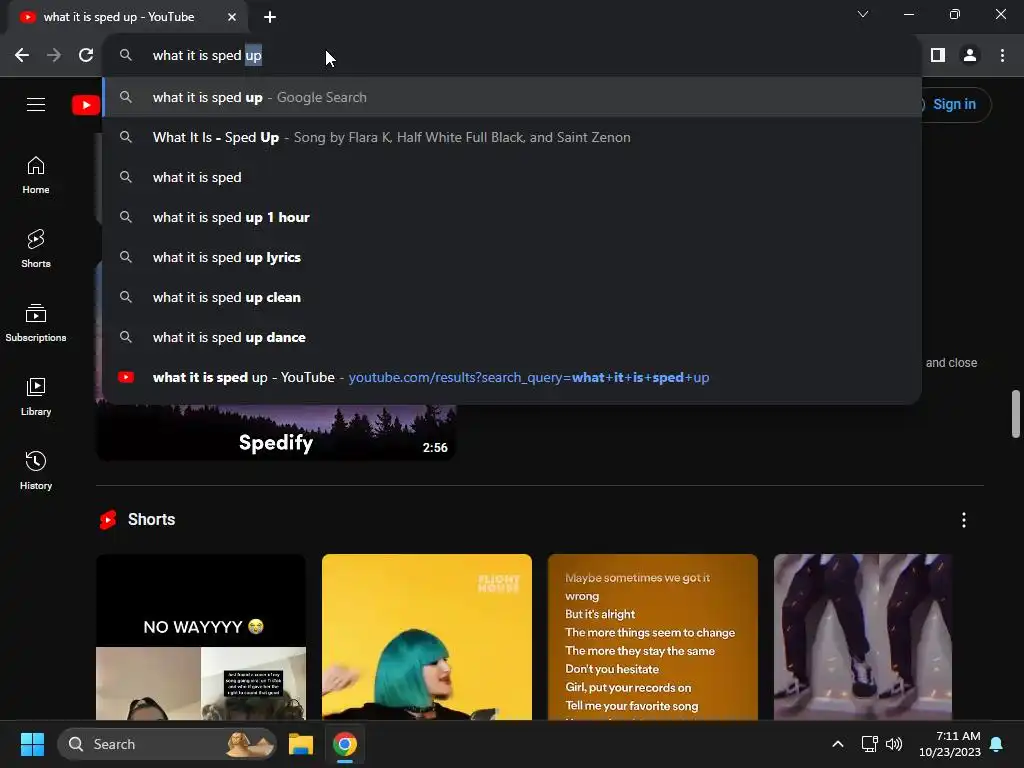
Task: Click the red Shorts section logo icon
Action: click(x=108, y=520)
